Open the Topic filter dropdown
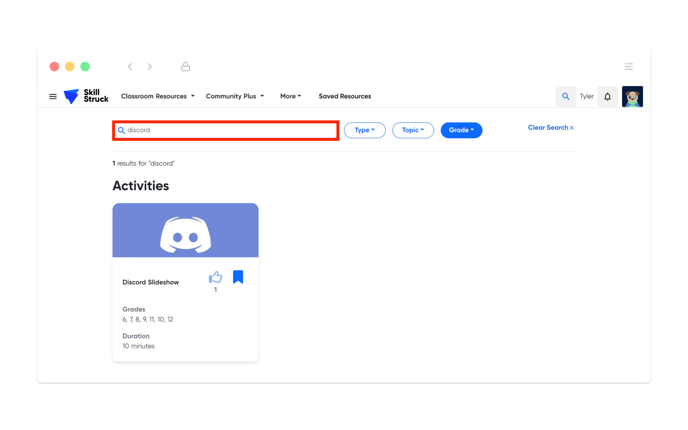 click(413, 130)
